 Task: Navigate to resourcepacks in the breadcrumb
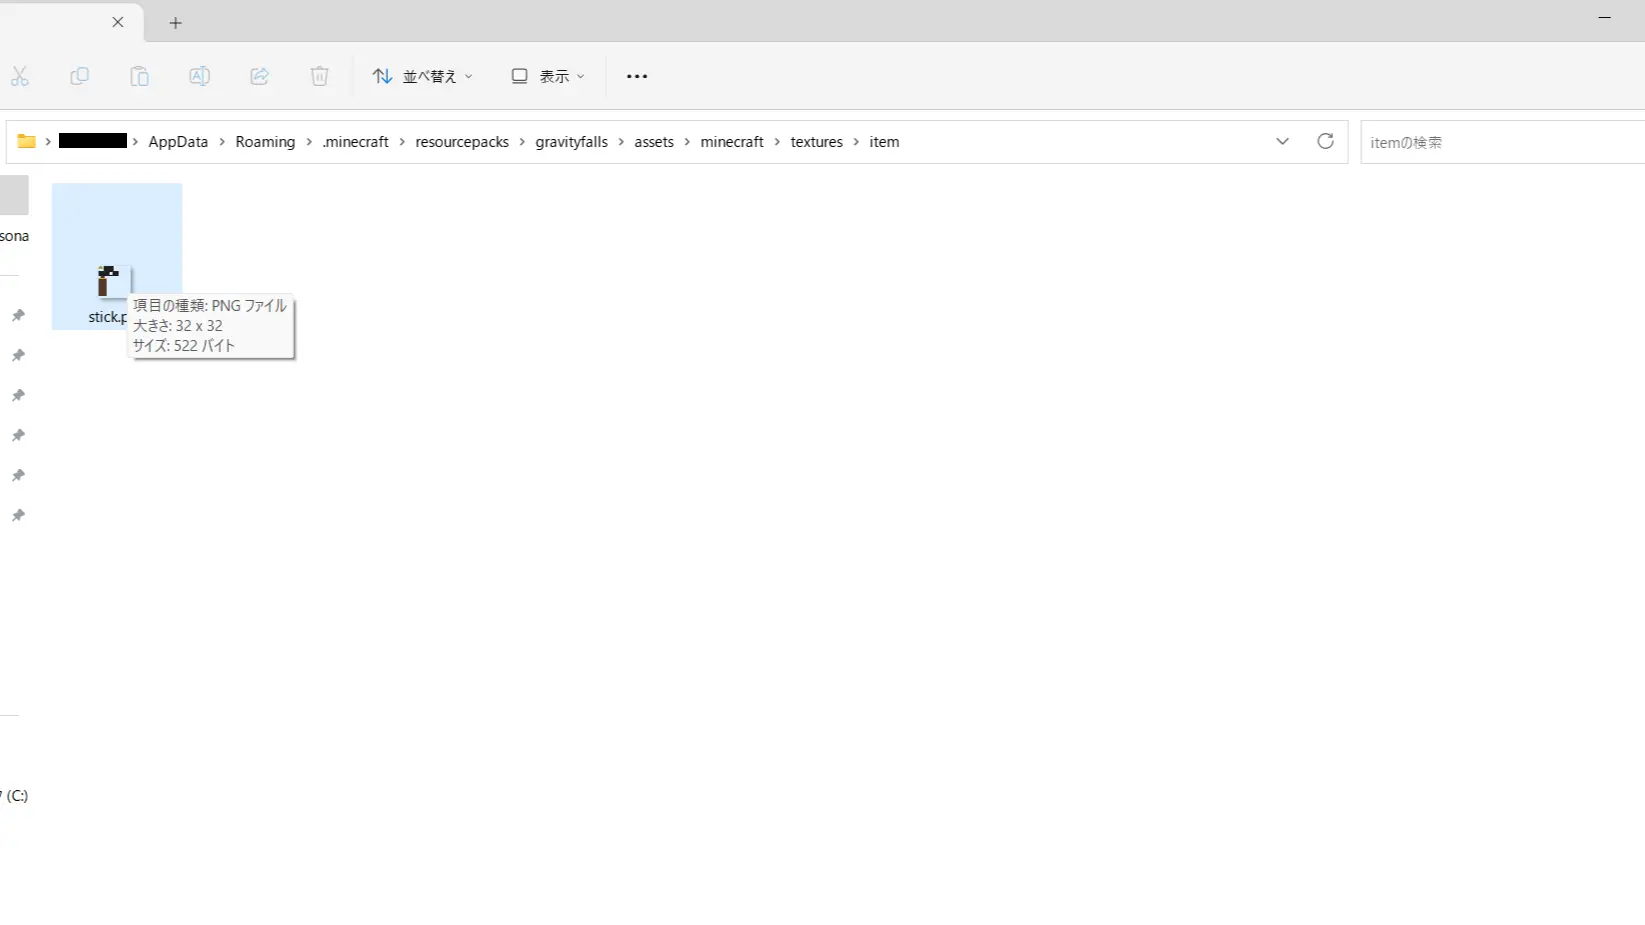[462, 142]
